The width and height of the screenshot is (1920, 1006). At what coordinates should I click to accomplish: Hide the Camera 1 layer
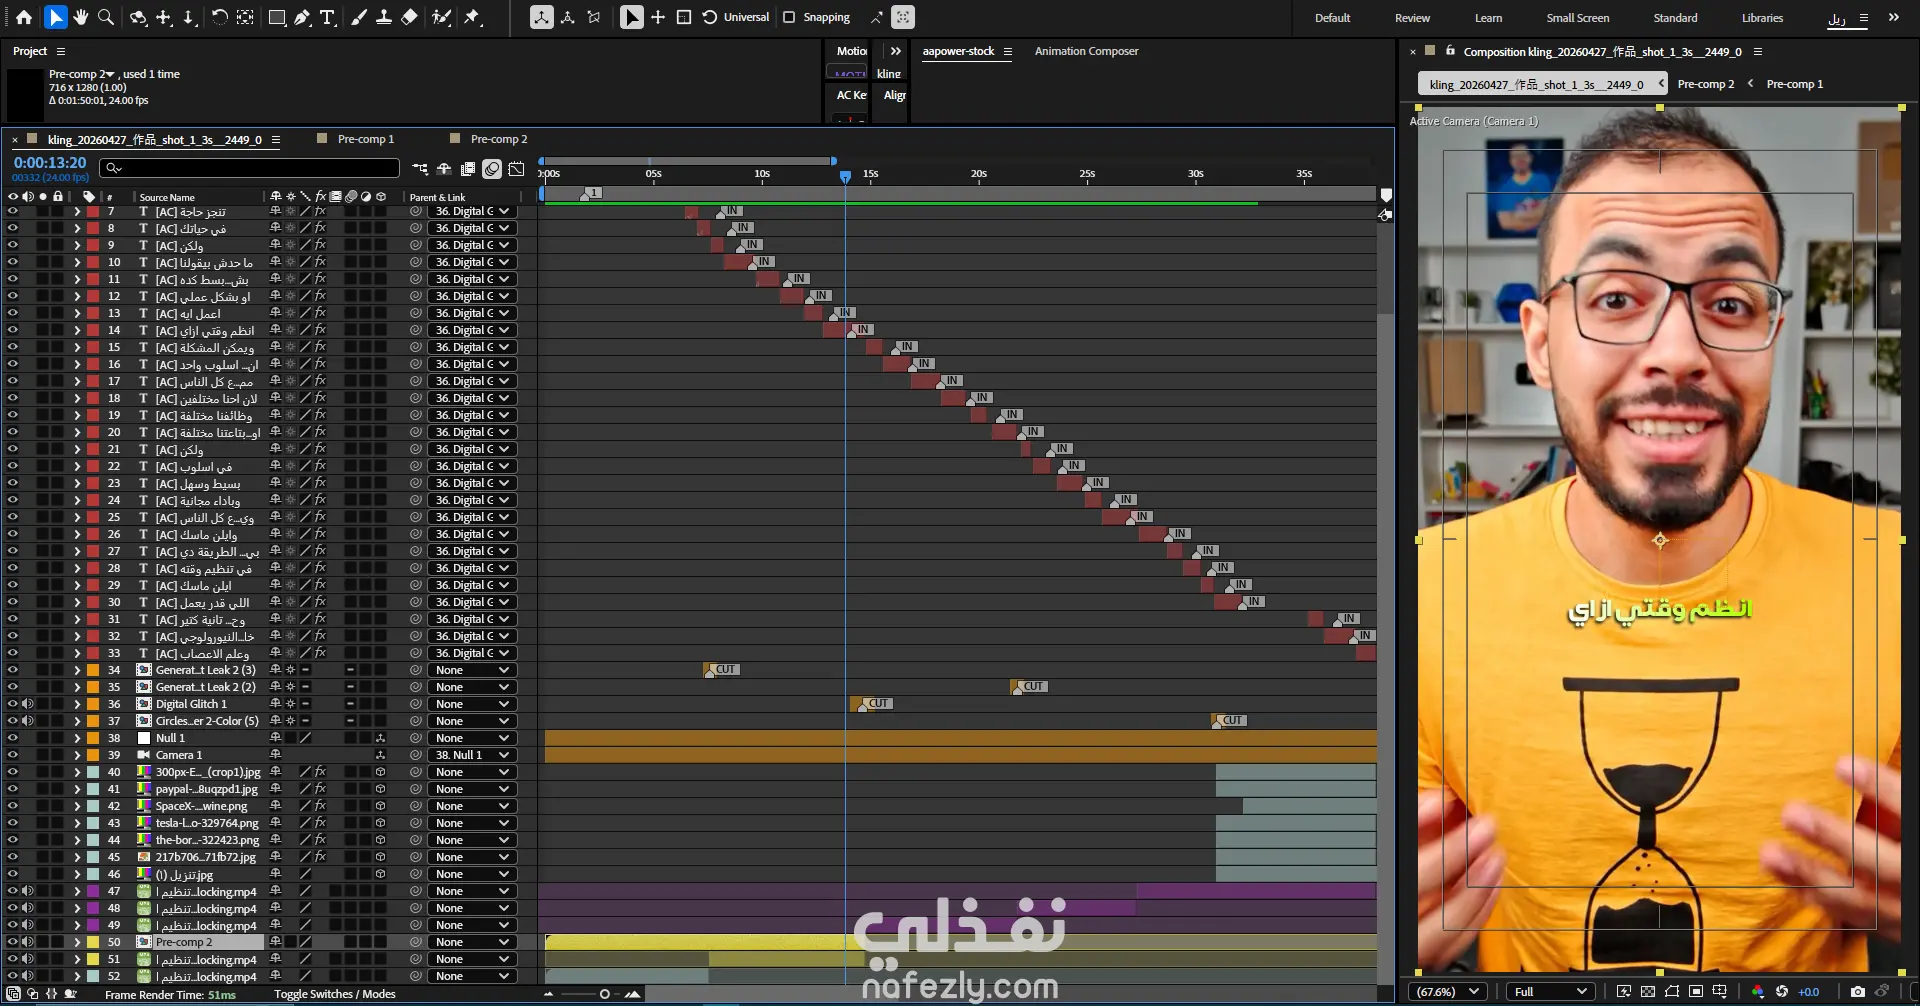(13, 755)
